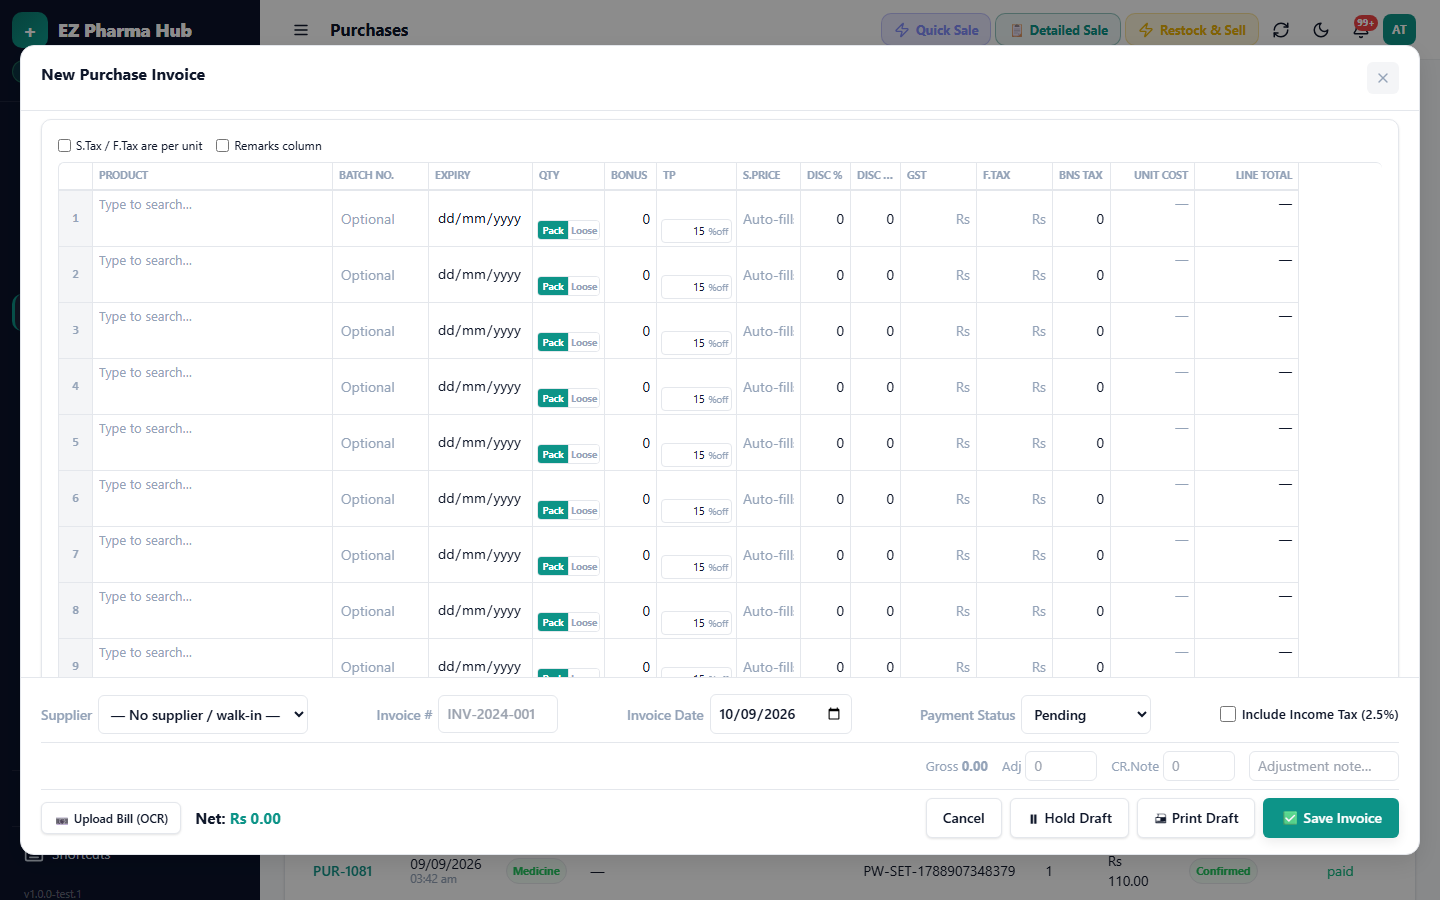Viewport: 1440px width, 900px height.
Task: Toggle dark mode moon icon
Action: tap(1321, 30)
